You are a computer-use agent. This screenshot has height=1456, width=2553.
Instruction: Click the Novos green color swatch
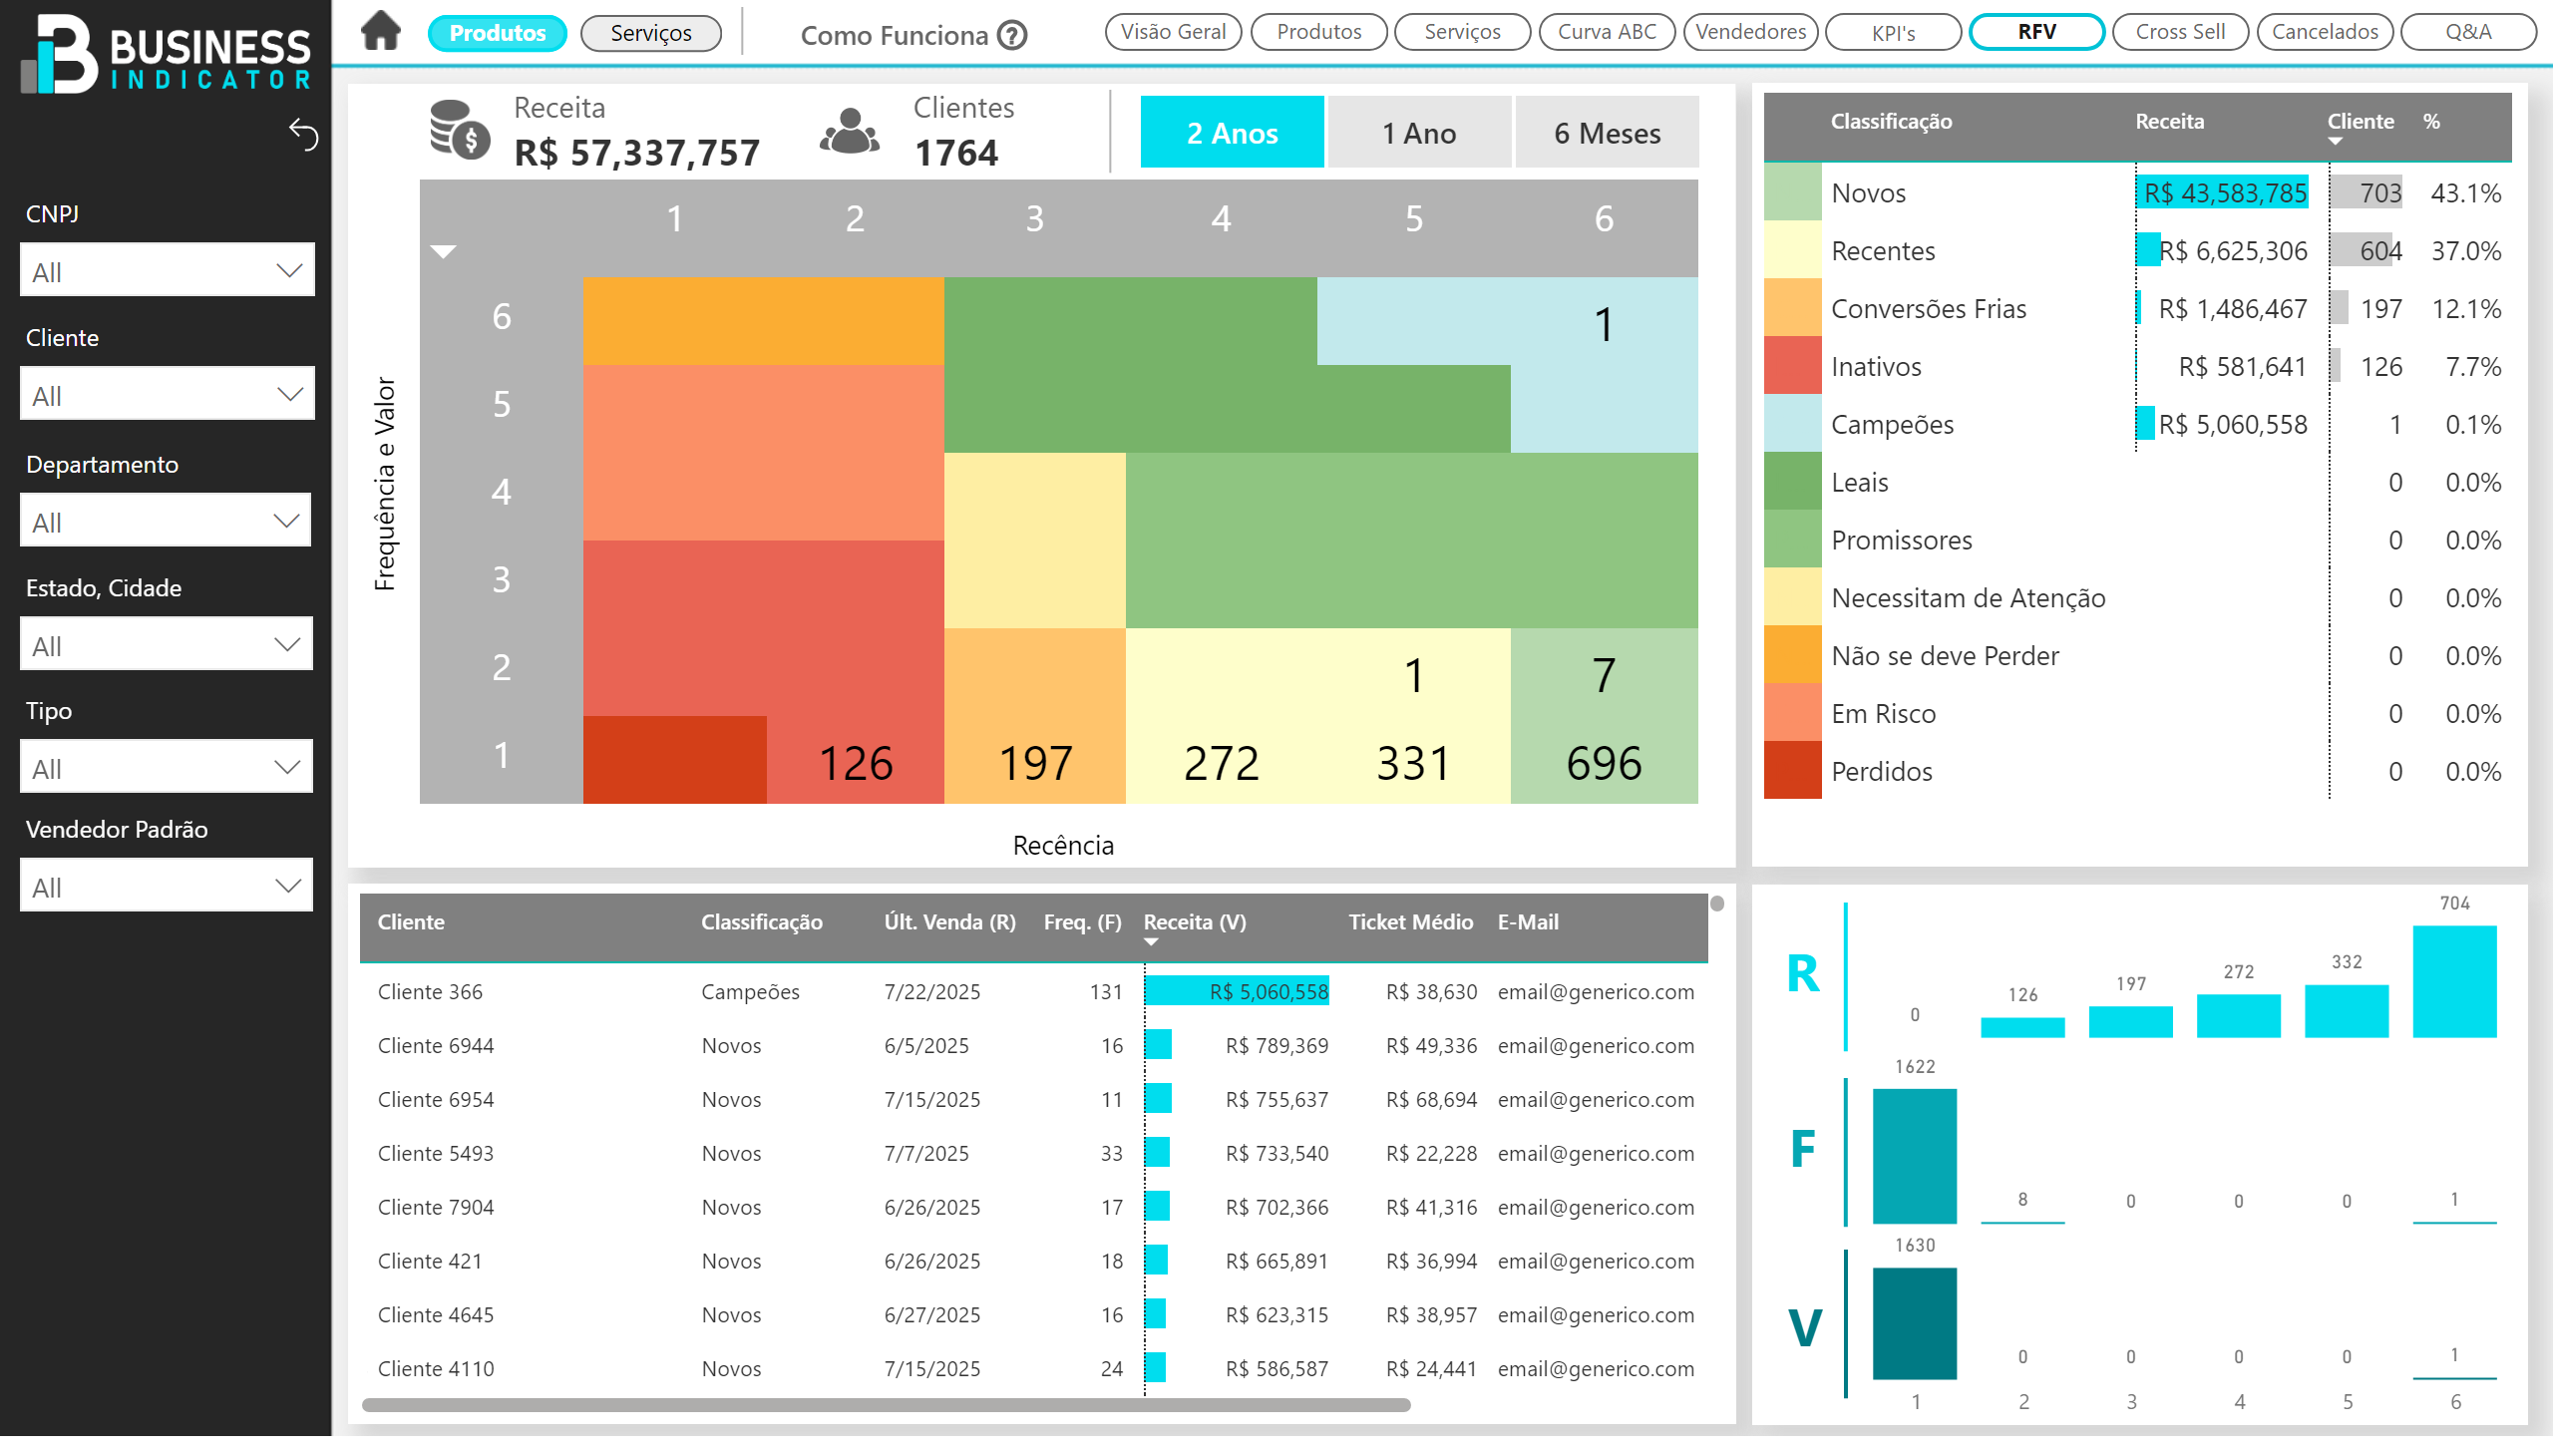1791,193
